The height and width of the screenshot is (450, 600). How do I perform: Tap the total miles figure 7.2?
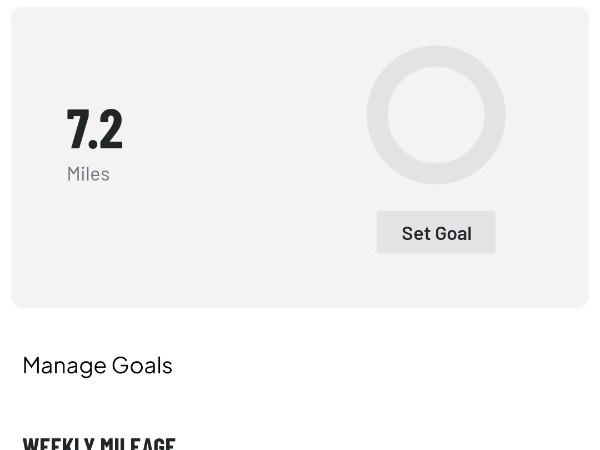[x=95, y=129]
